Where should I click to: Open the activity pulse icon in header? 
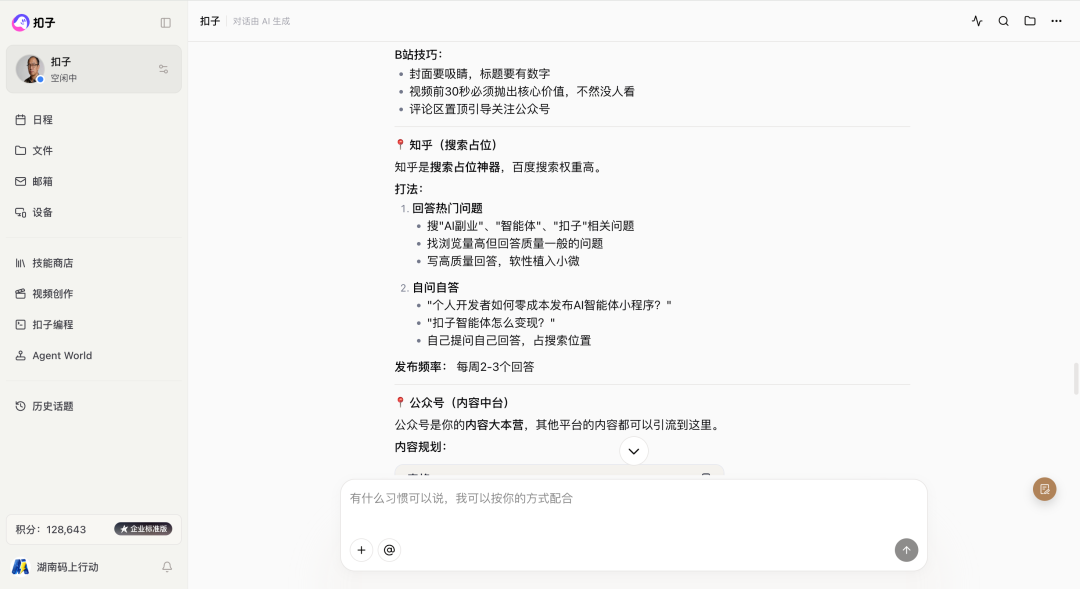(977, 21)
